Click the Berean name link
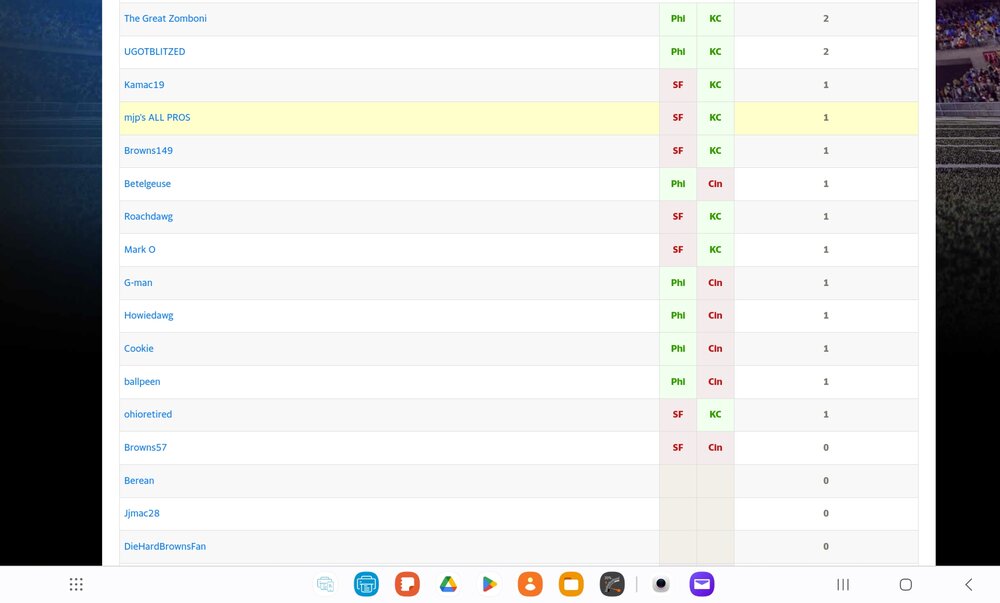The height and width of the screenshot is (603, 1000). coord(139,481)
